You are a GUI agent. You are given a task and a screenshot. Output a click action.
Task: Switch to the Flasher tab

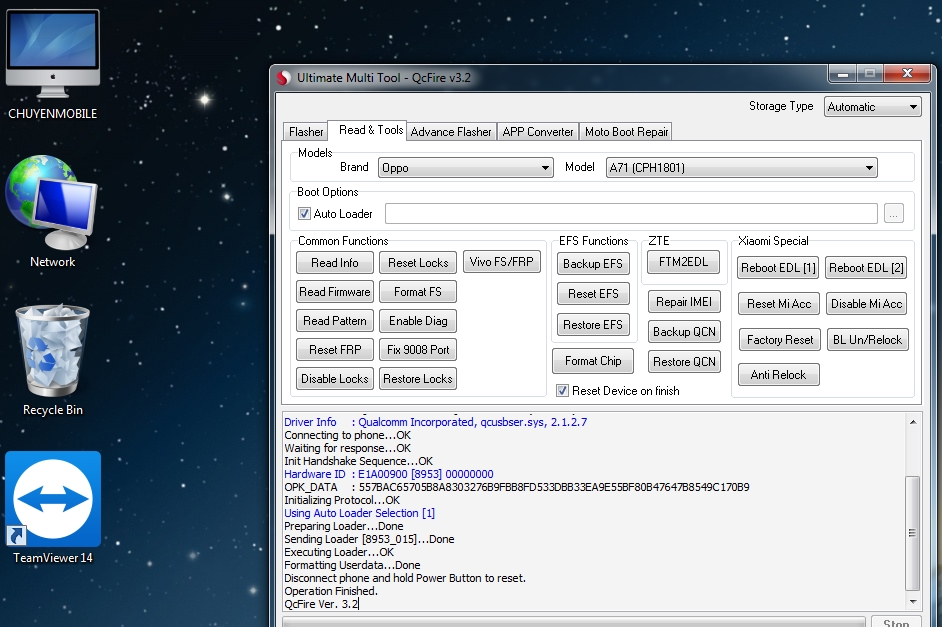coord(306,132)
